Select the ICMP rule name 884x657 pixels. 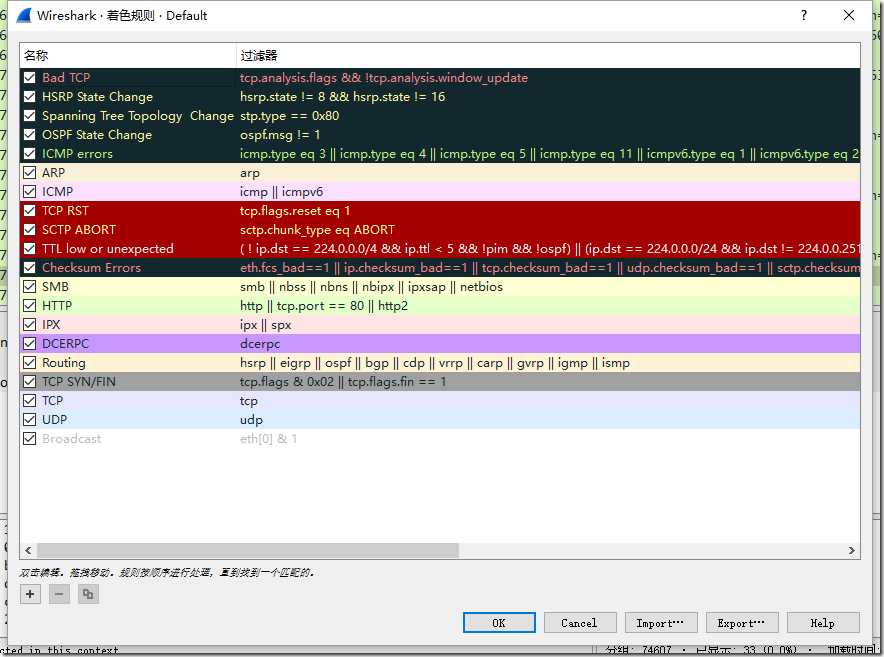58,192
